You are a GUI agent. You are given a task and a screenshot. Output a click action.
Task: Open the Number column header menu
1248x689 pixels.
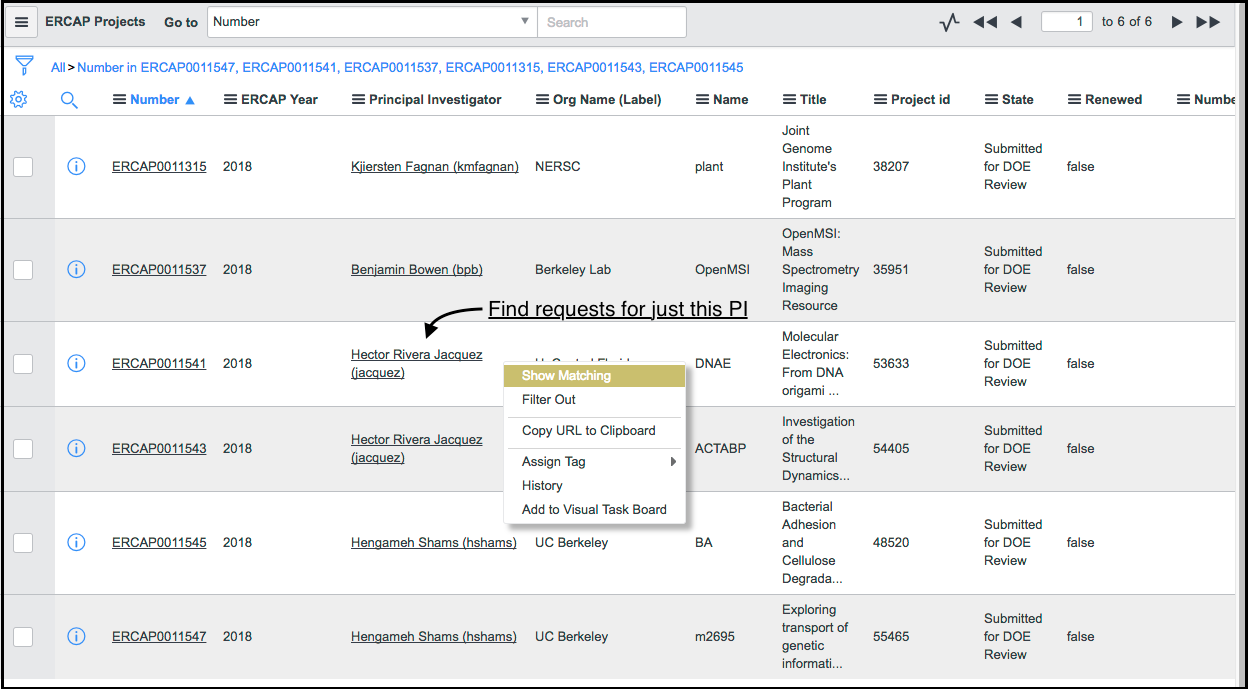[x=119, y=99]
